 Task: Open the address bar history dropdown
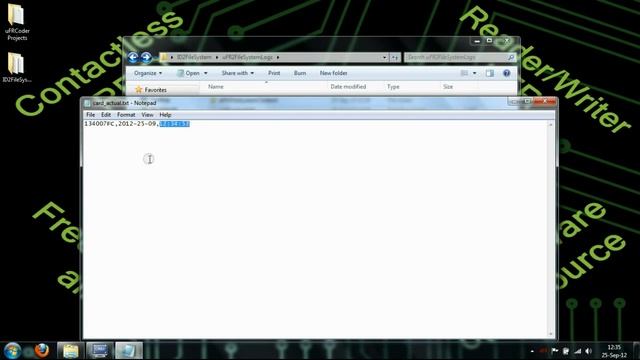pyautogui.click(x=384, y=58)
